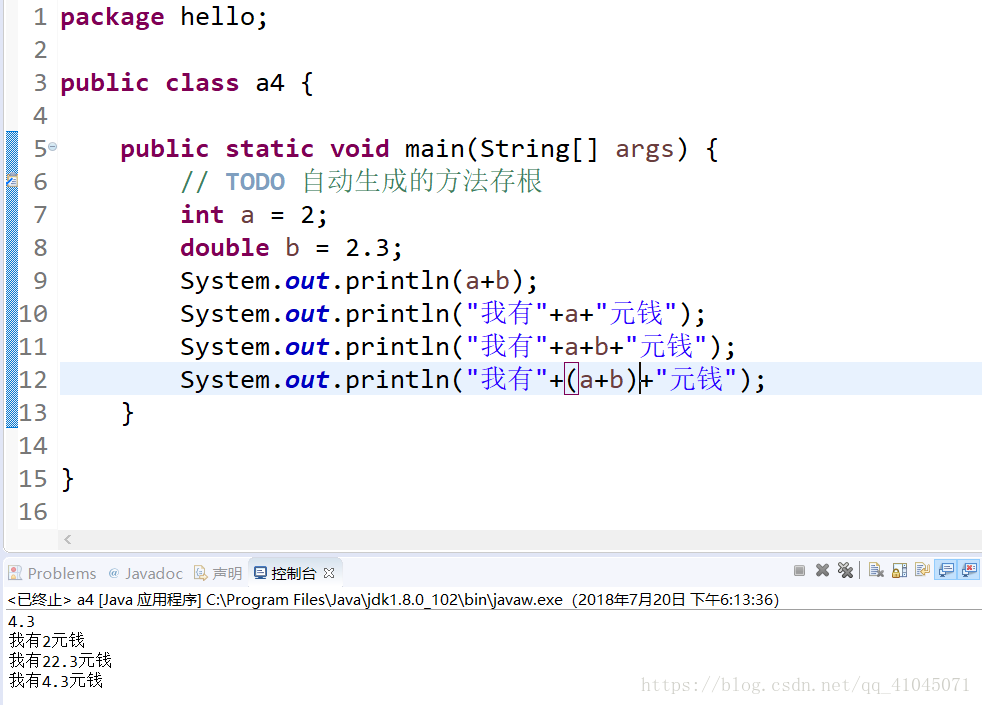
Task: Click the println statement on line 11
Action: pos(458,347)
